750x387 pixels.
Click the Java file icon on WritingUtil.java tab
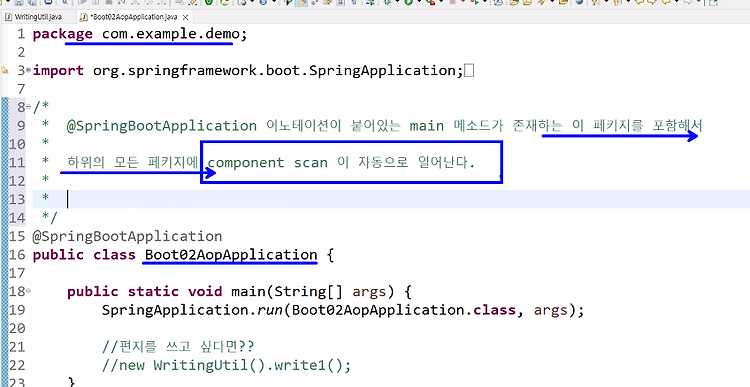coord(8,17)
